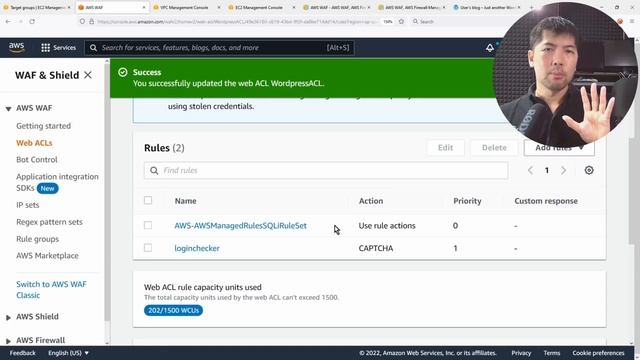This screenshot has height=360, width=640.
Task: Click the Feedback button in footer
Action: pos(22,353)
